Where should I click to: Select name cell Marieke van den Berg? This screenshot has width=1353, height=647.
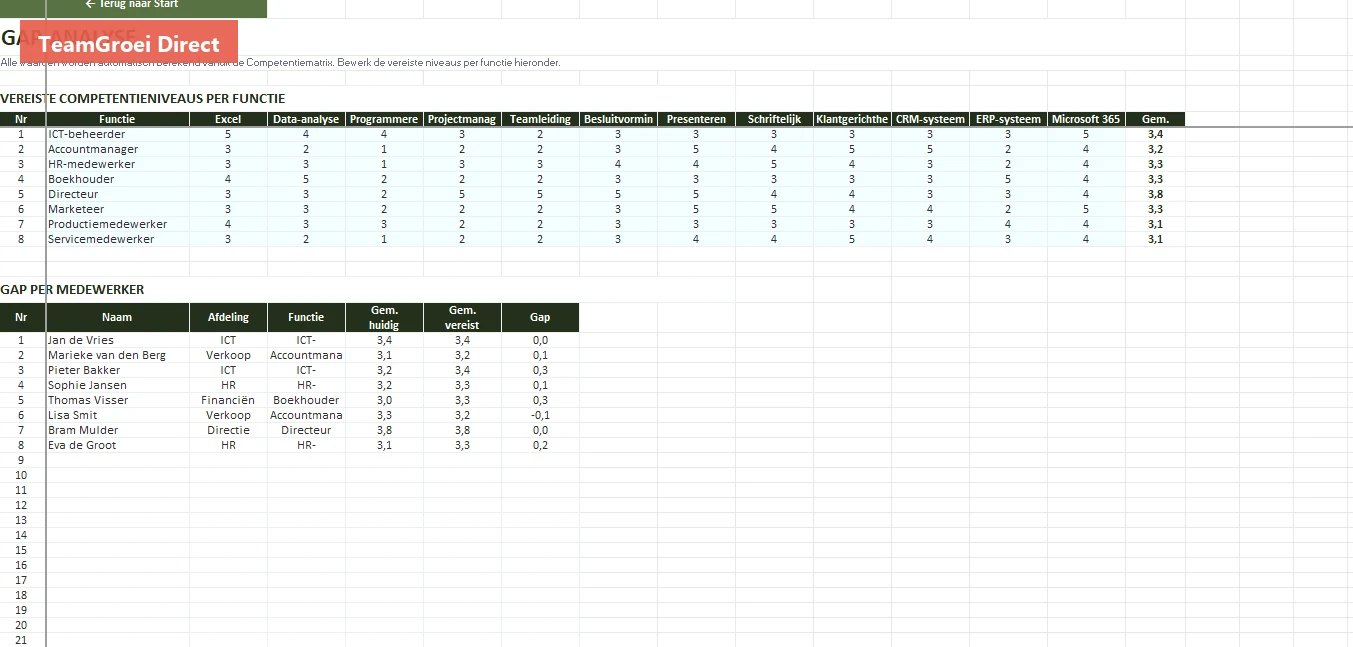[118, 355]
